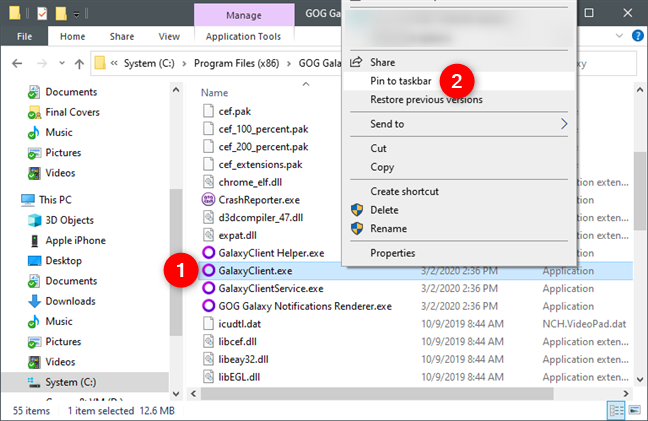Screen dimensions: 648x421
Task: Choose Rename in the context menu
Action: pos(459,228)
